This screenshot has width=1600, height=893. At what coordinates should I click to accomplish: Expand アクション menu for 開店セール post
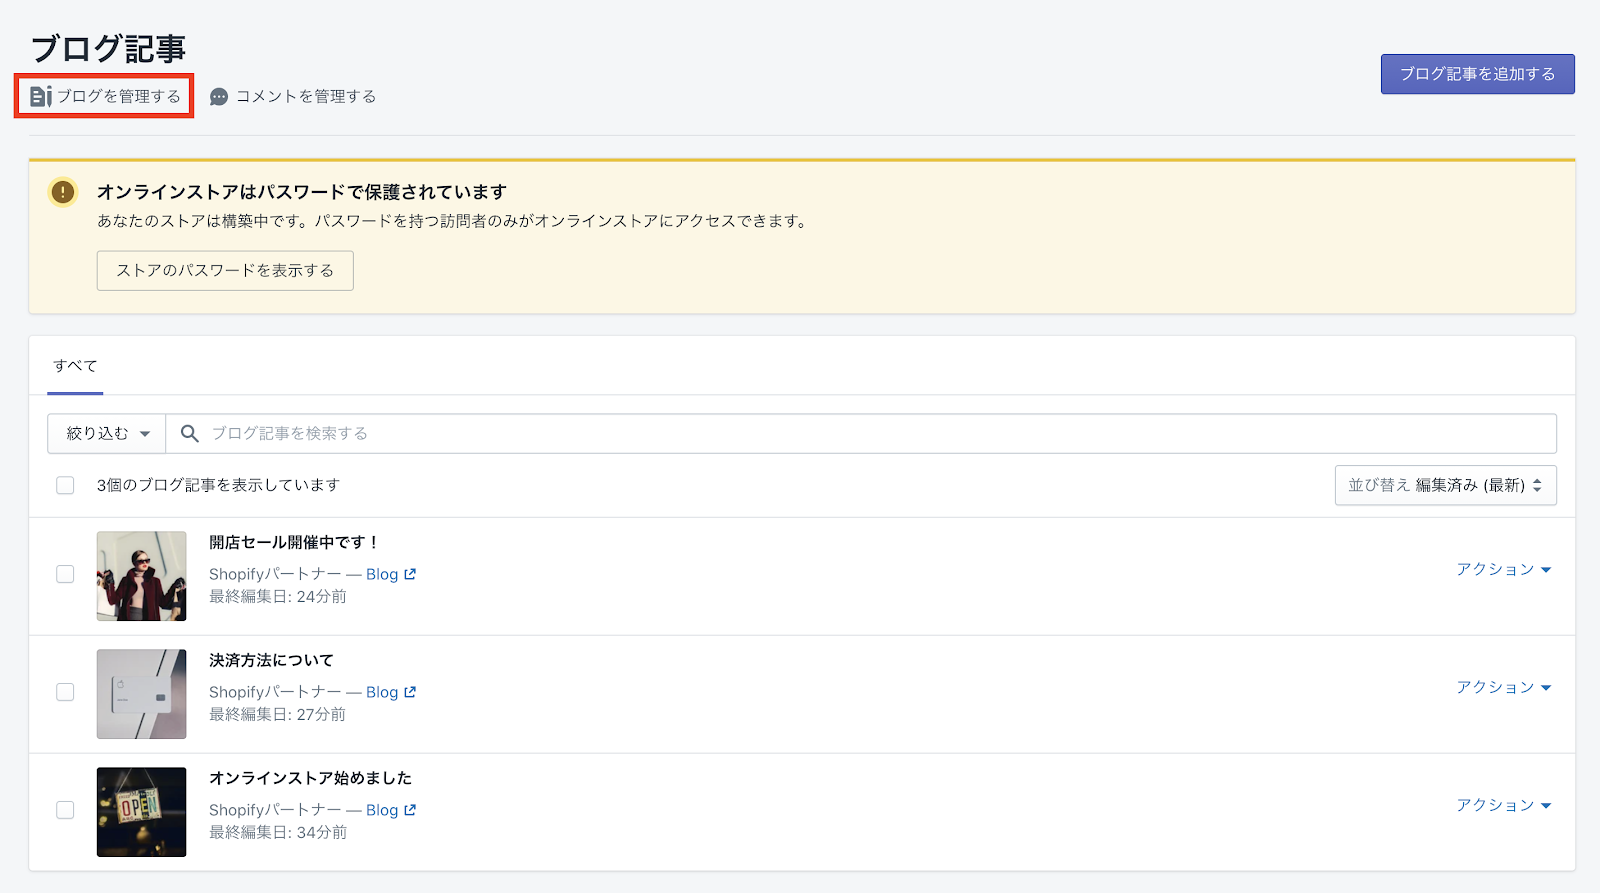tap(1503, 569)
